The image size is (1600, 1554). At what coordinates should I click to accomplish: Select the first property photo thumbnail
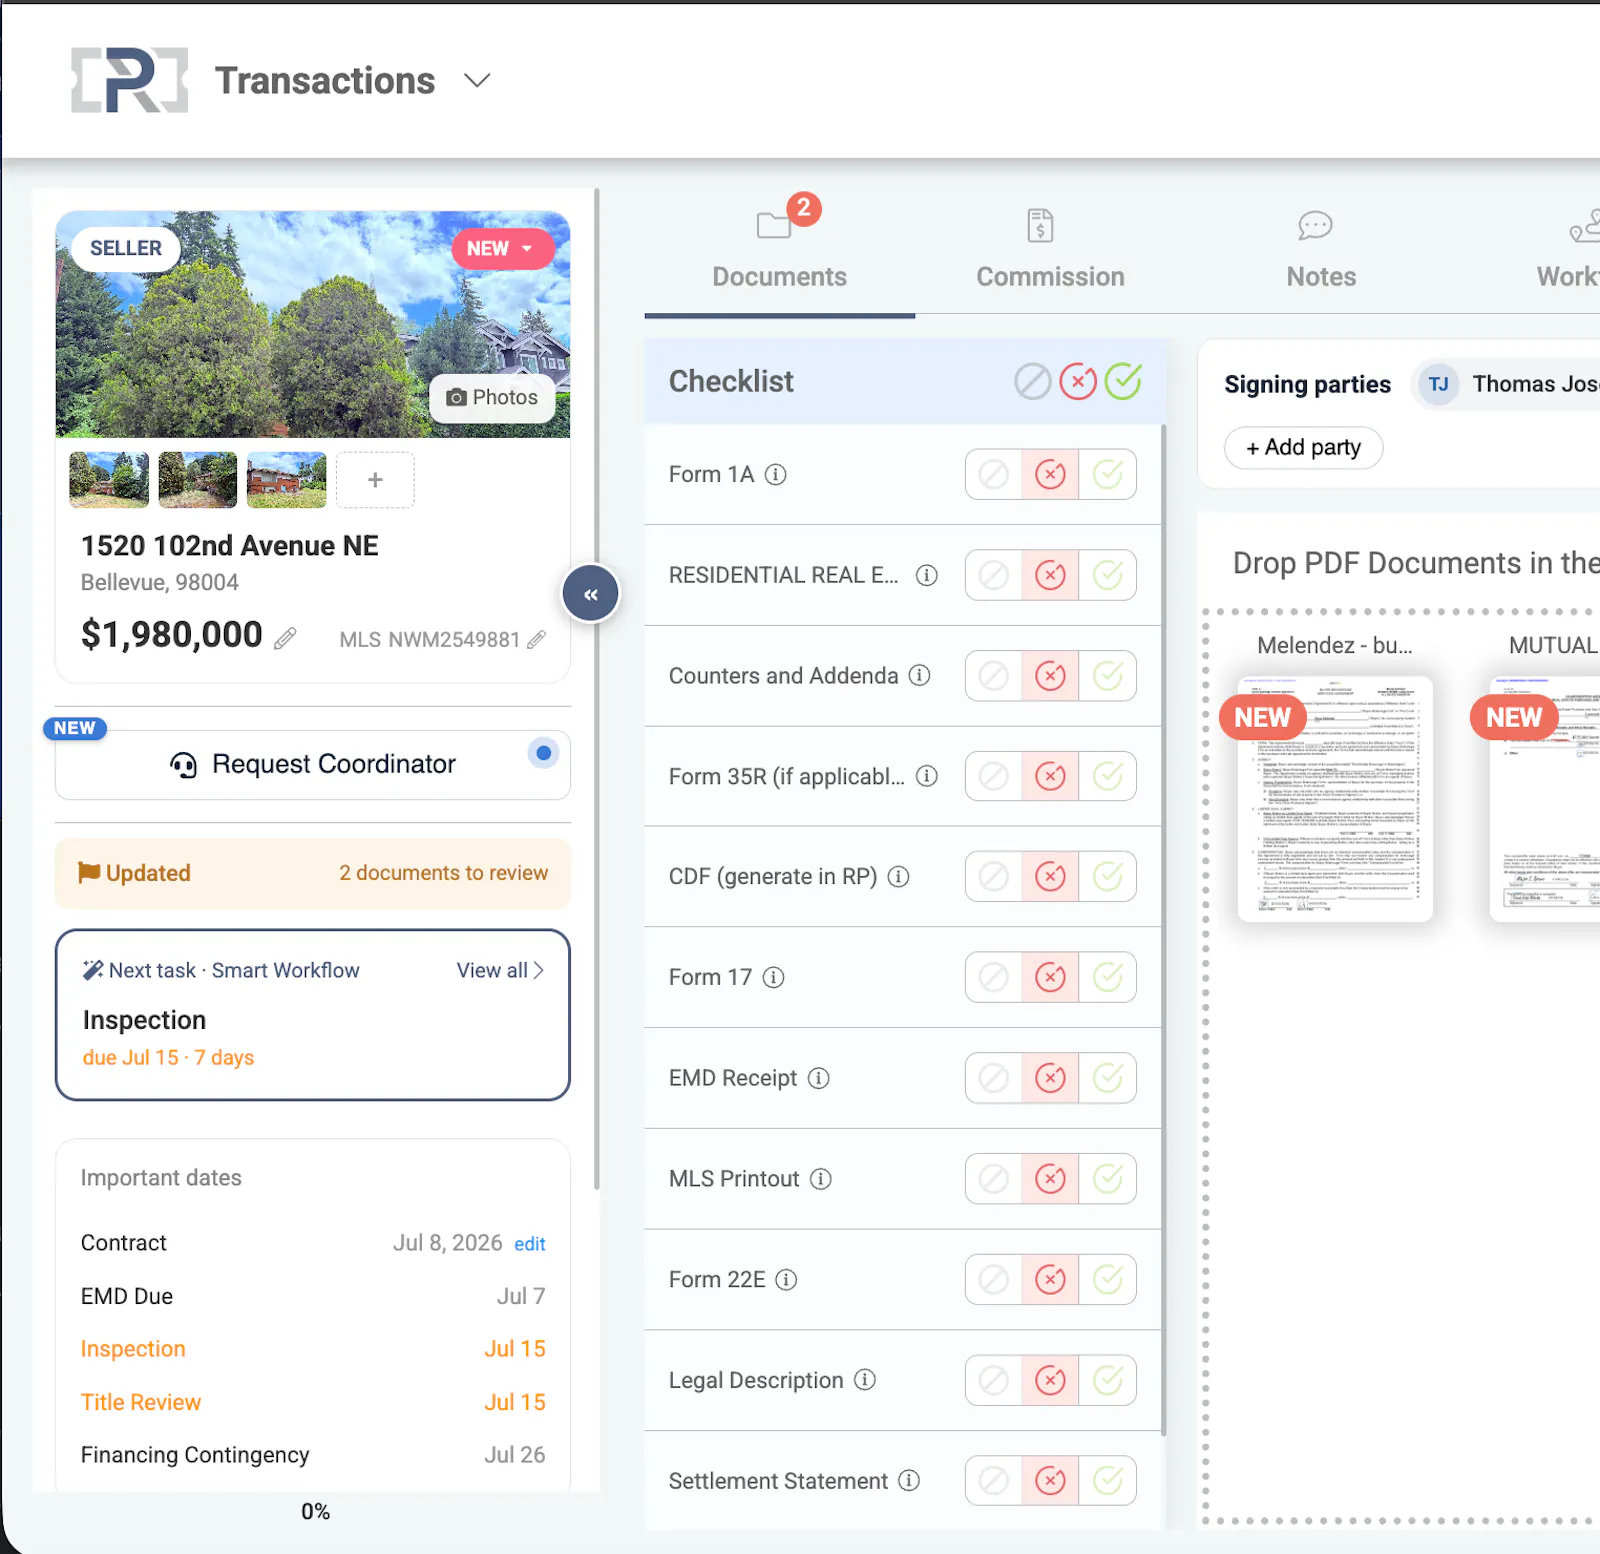[x=109, y=480]
